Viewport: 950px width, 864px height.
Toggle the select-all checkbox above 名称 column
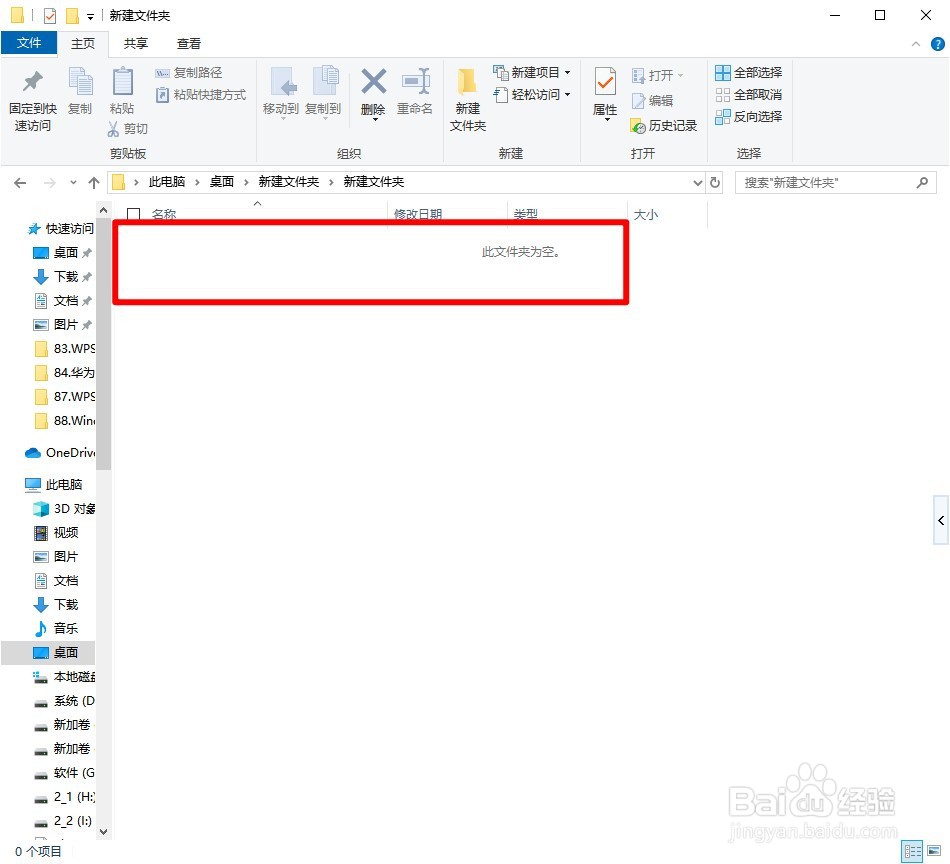point(134,214)
